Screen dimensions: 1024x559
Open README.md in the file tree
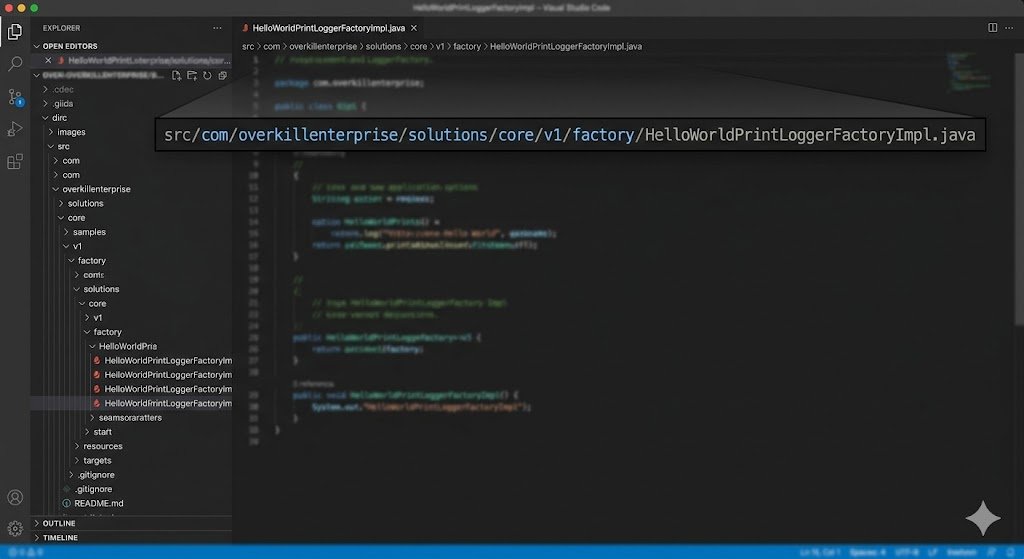98,503
